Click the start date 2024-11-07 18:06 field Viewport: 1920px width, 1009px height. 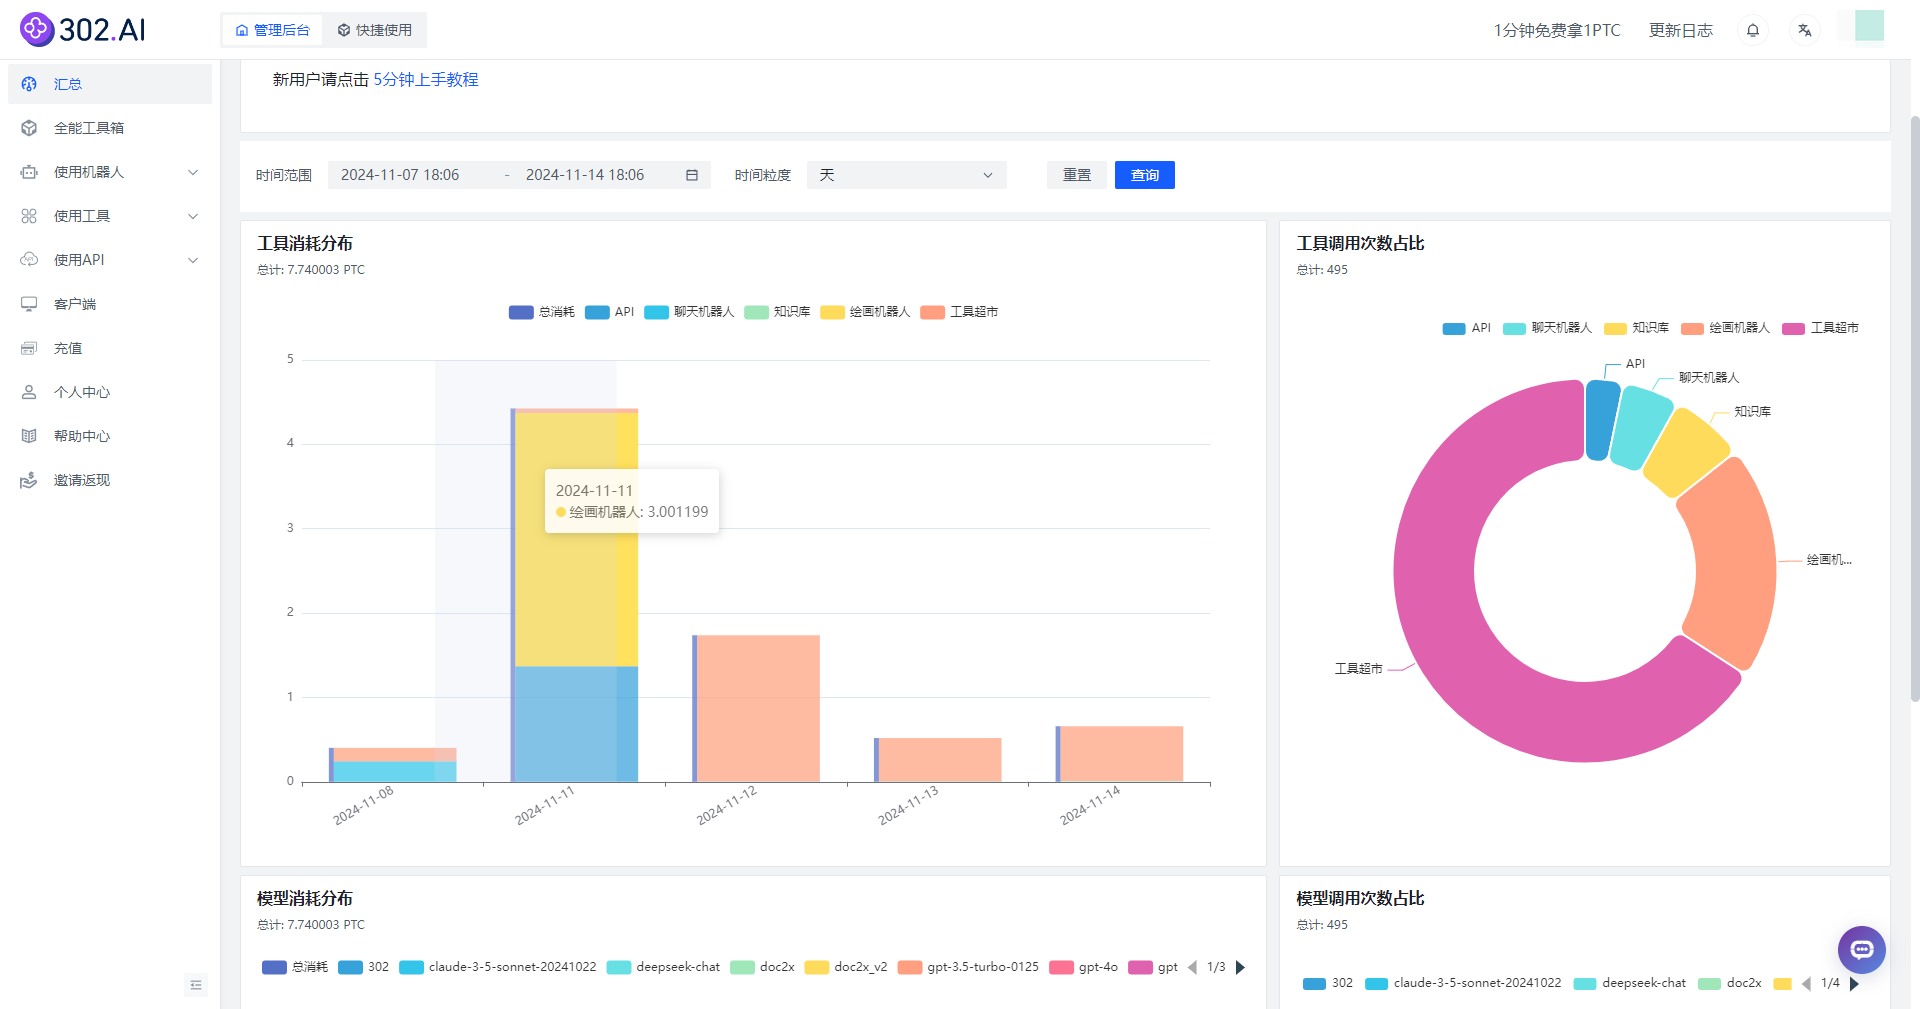400,175
